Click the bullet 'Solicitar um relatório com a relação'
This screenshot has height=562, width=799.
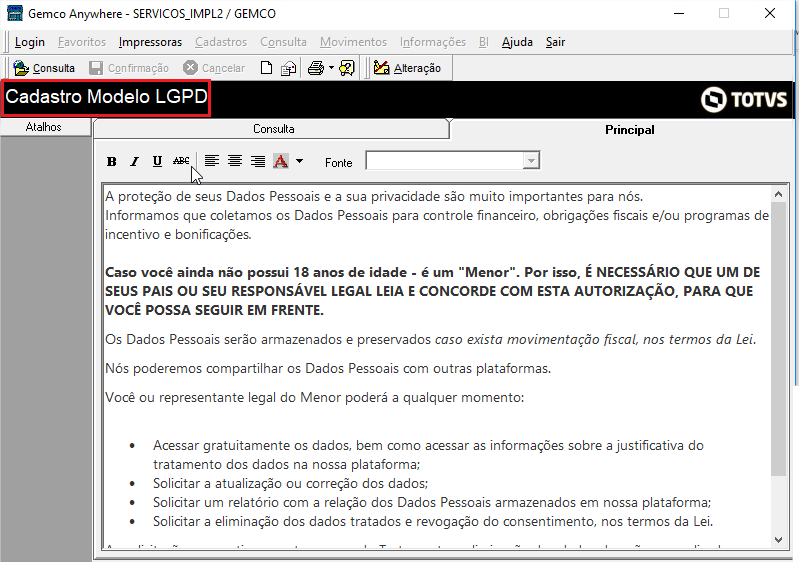pyautogui.click(x=432, y=502)
